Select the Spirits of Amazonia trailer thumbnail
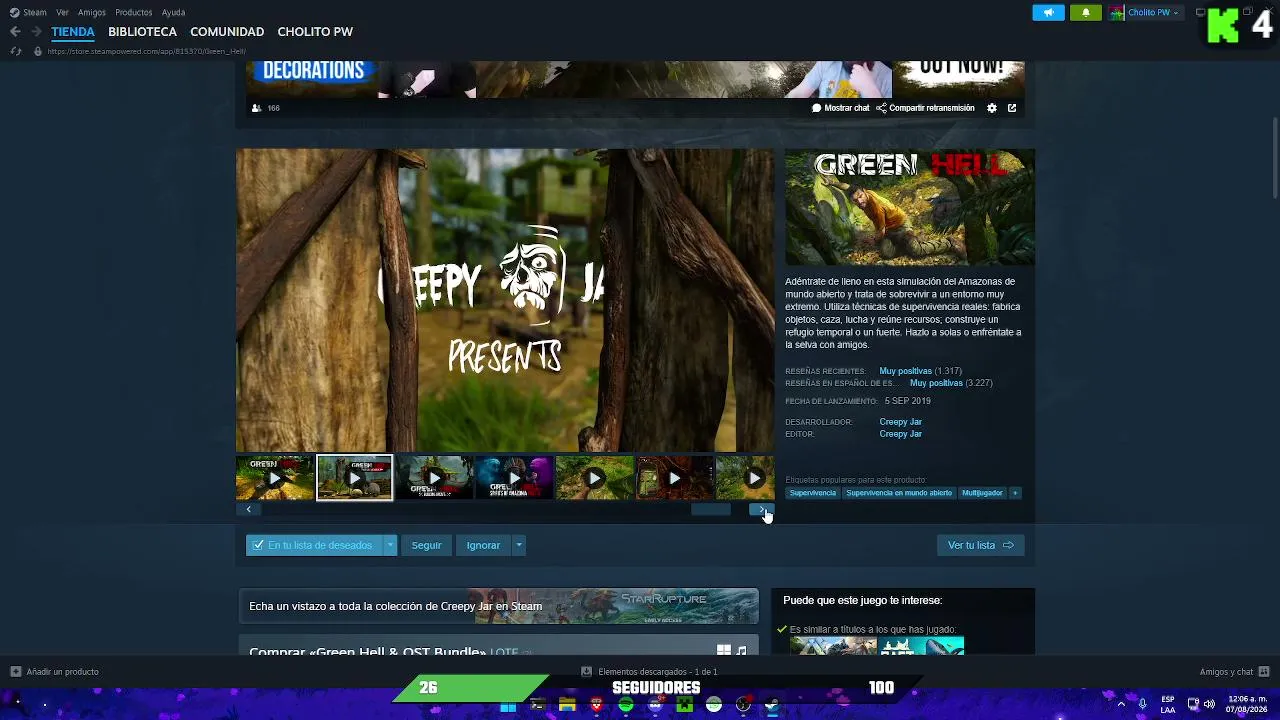Viewport: 1280px width, 720px height. click(x=515, y=478)
